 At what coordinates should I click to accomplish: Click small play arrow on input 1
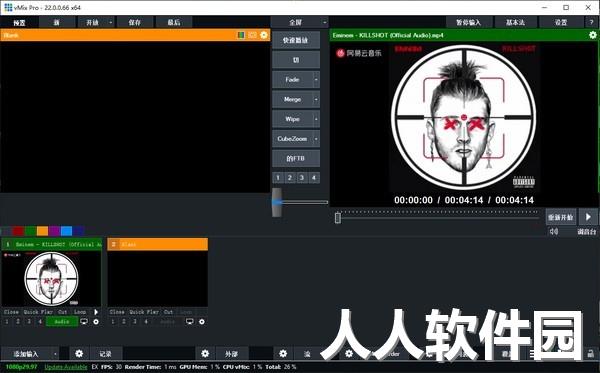[96, 312]
